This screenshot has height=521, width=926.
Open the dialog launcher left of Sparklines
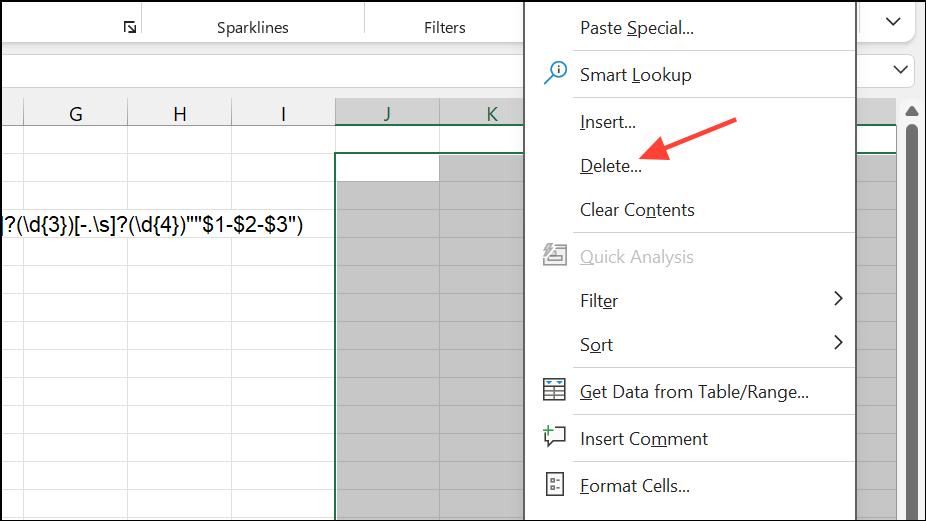click(130, 27)
